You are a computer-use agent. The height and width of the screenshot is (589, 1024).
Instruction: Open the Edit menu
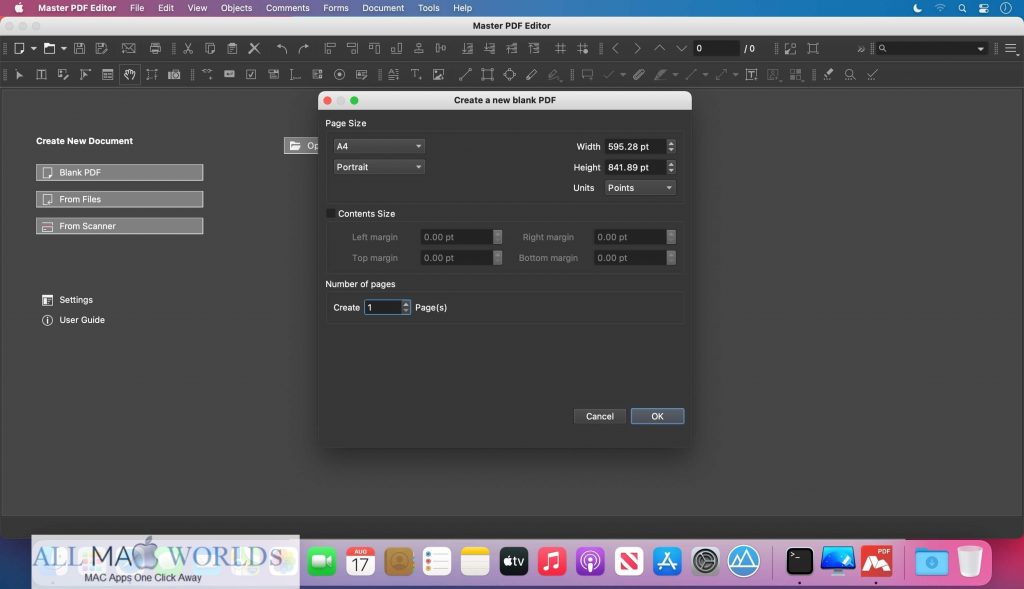(x=166, y=8)
